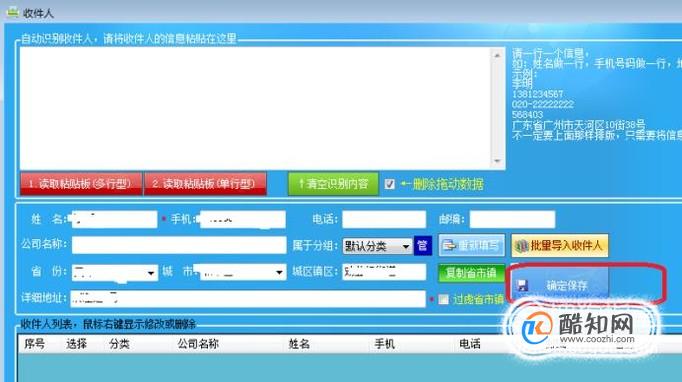The image size is (682, 382).
Task: Click the green 复制省市镇 button
Action: pyautogui.click(x=471, y=273)
